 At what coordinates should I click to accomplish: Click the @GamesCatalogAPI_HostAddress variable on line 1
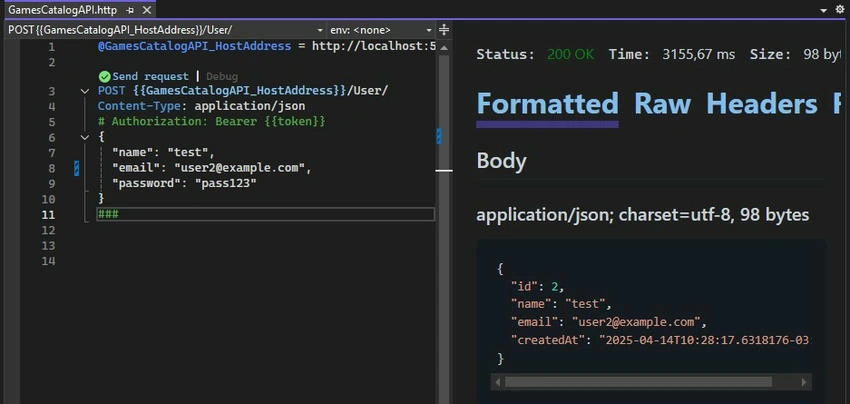click(x=194, y=46)
